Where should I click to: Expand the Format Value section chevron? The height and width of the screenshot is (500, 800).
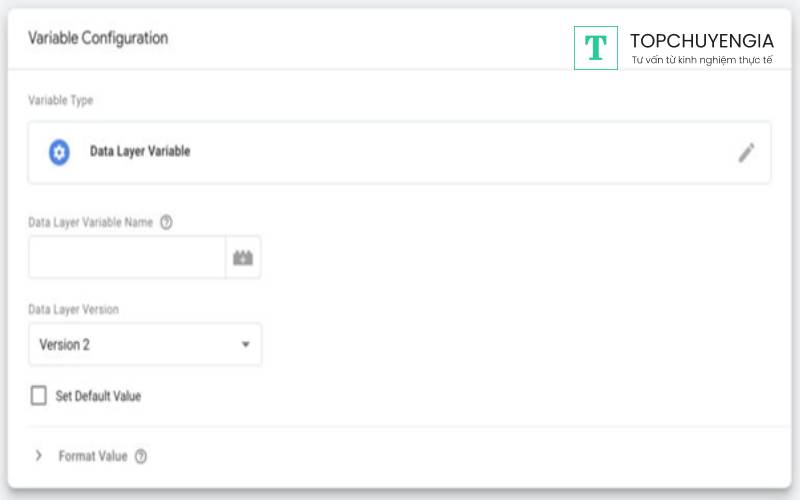click(x=39, y=456)
